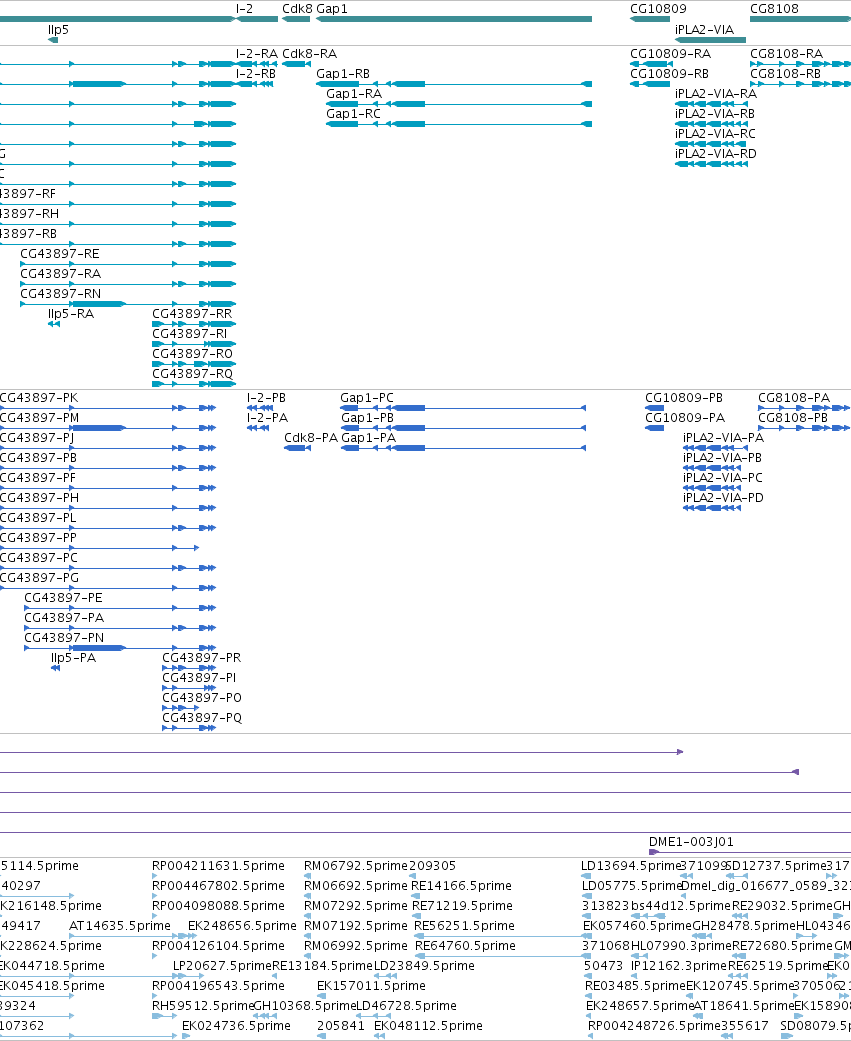Select cDNA EK024736.5prime

click(x=236, y=1025)
